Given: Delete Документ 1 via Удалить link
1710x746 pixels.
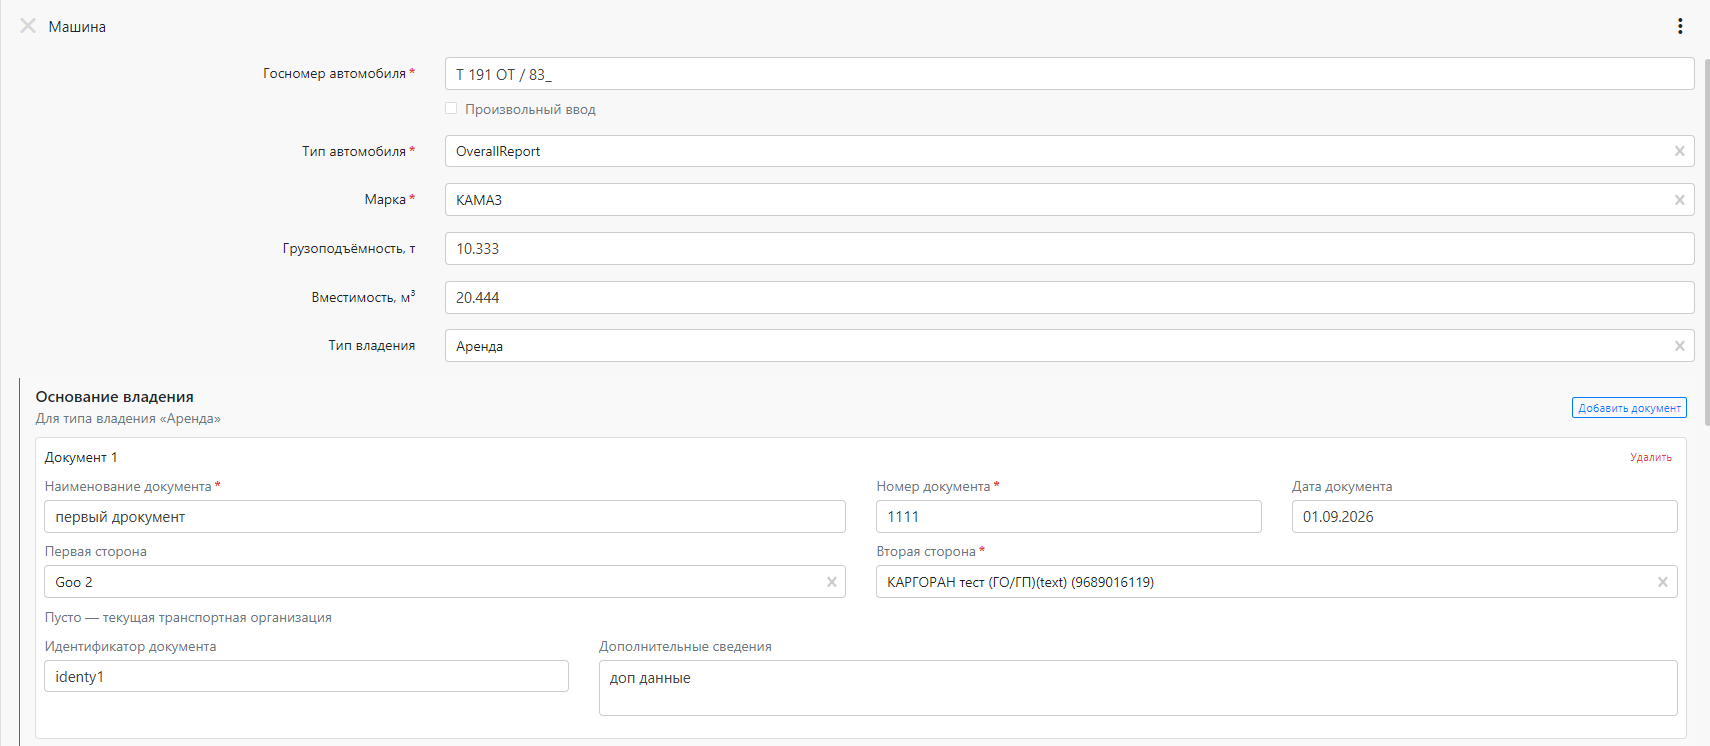Looking at the screenshot, I should pyautogui.click(x=1651, y=457).
